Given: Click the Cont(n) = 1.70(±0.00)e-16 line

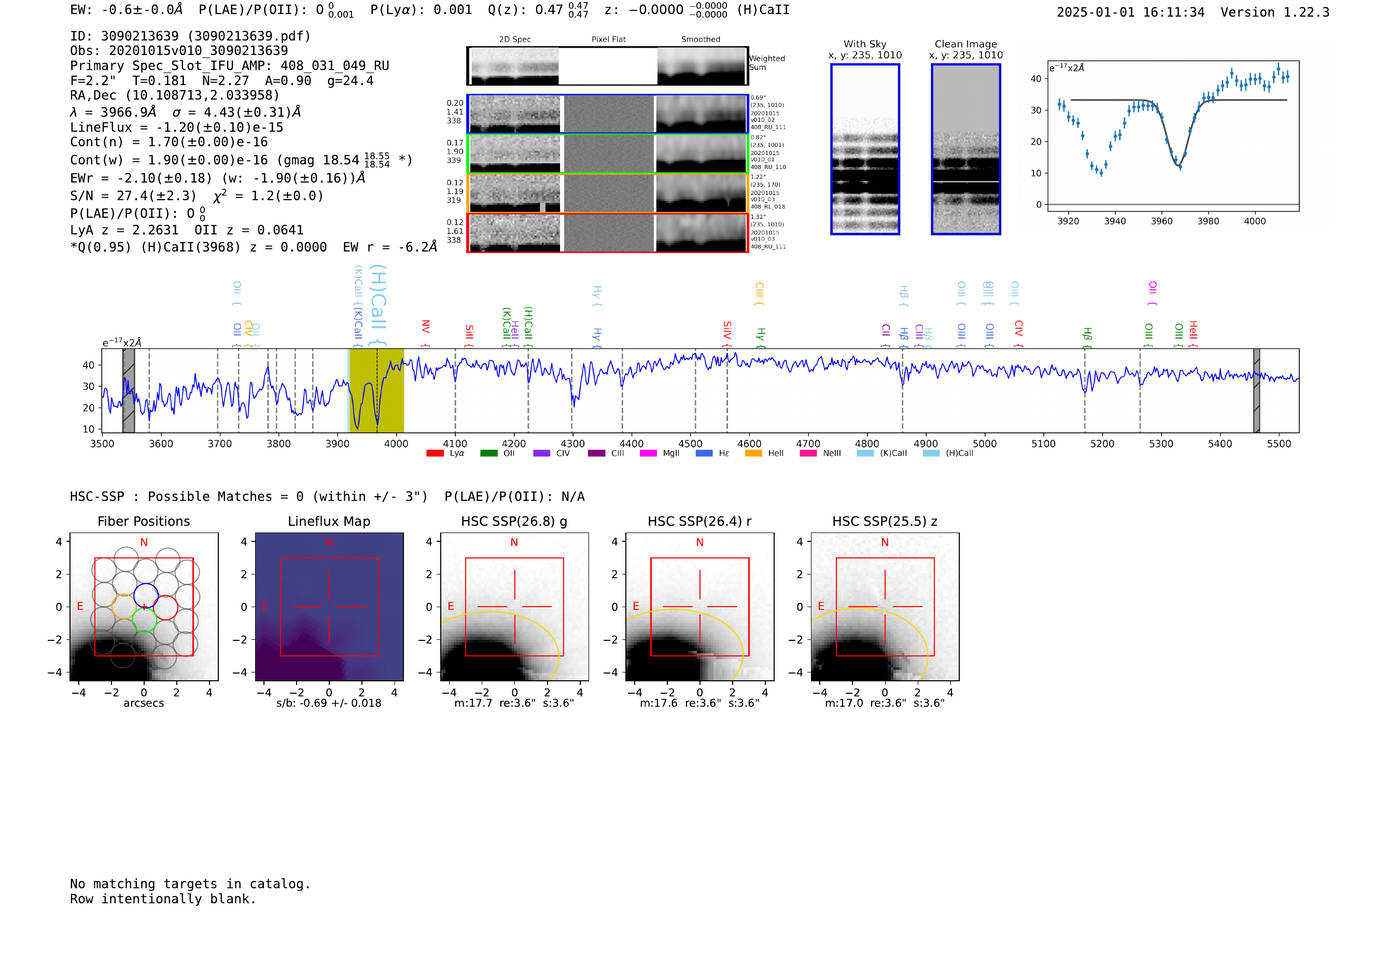Looking at the screenshot, I should pos(169,142).
